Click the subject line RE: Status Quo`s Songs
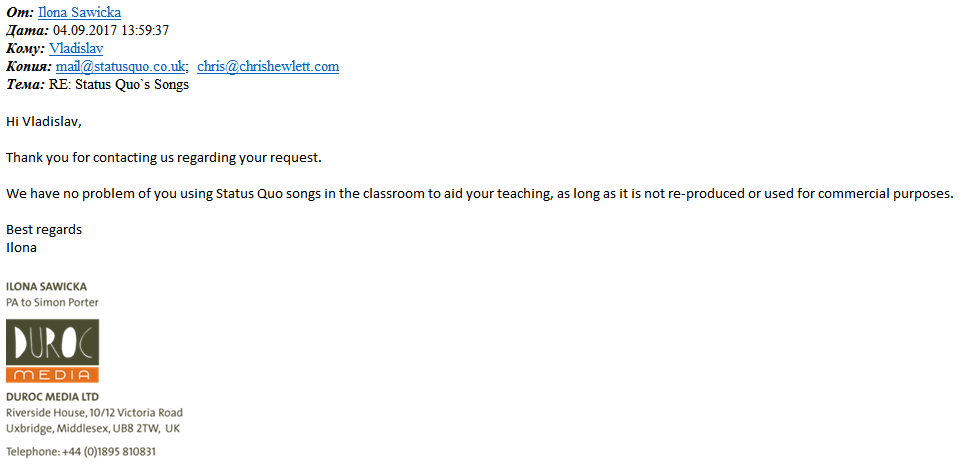972x469 pixels. click(x=119, y=85)
